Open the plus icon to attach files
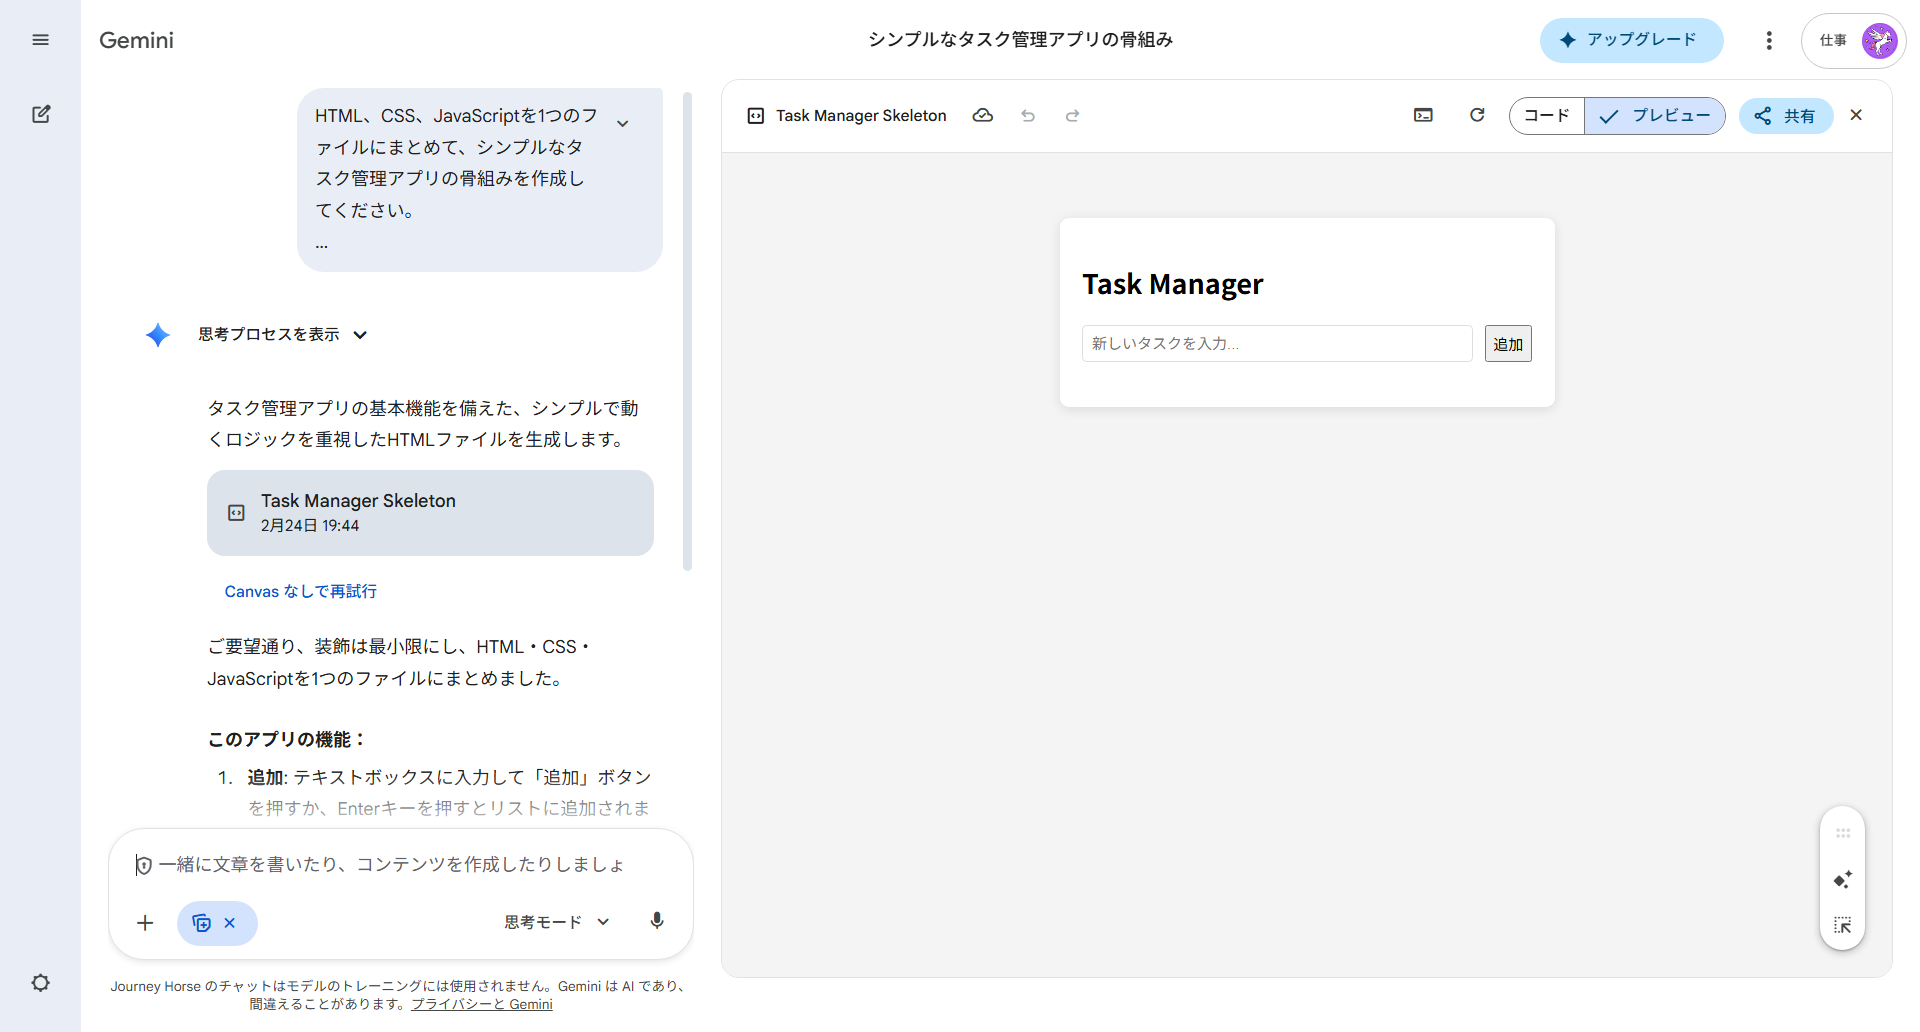 (x=145, y=922)
